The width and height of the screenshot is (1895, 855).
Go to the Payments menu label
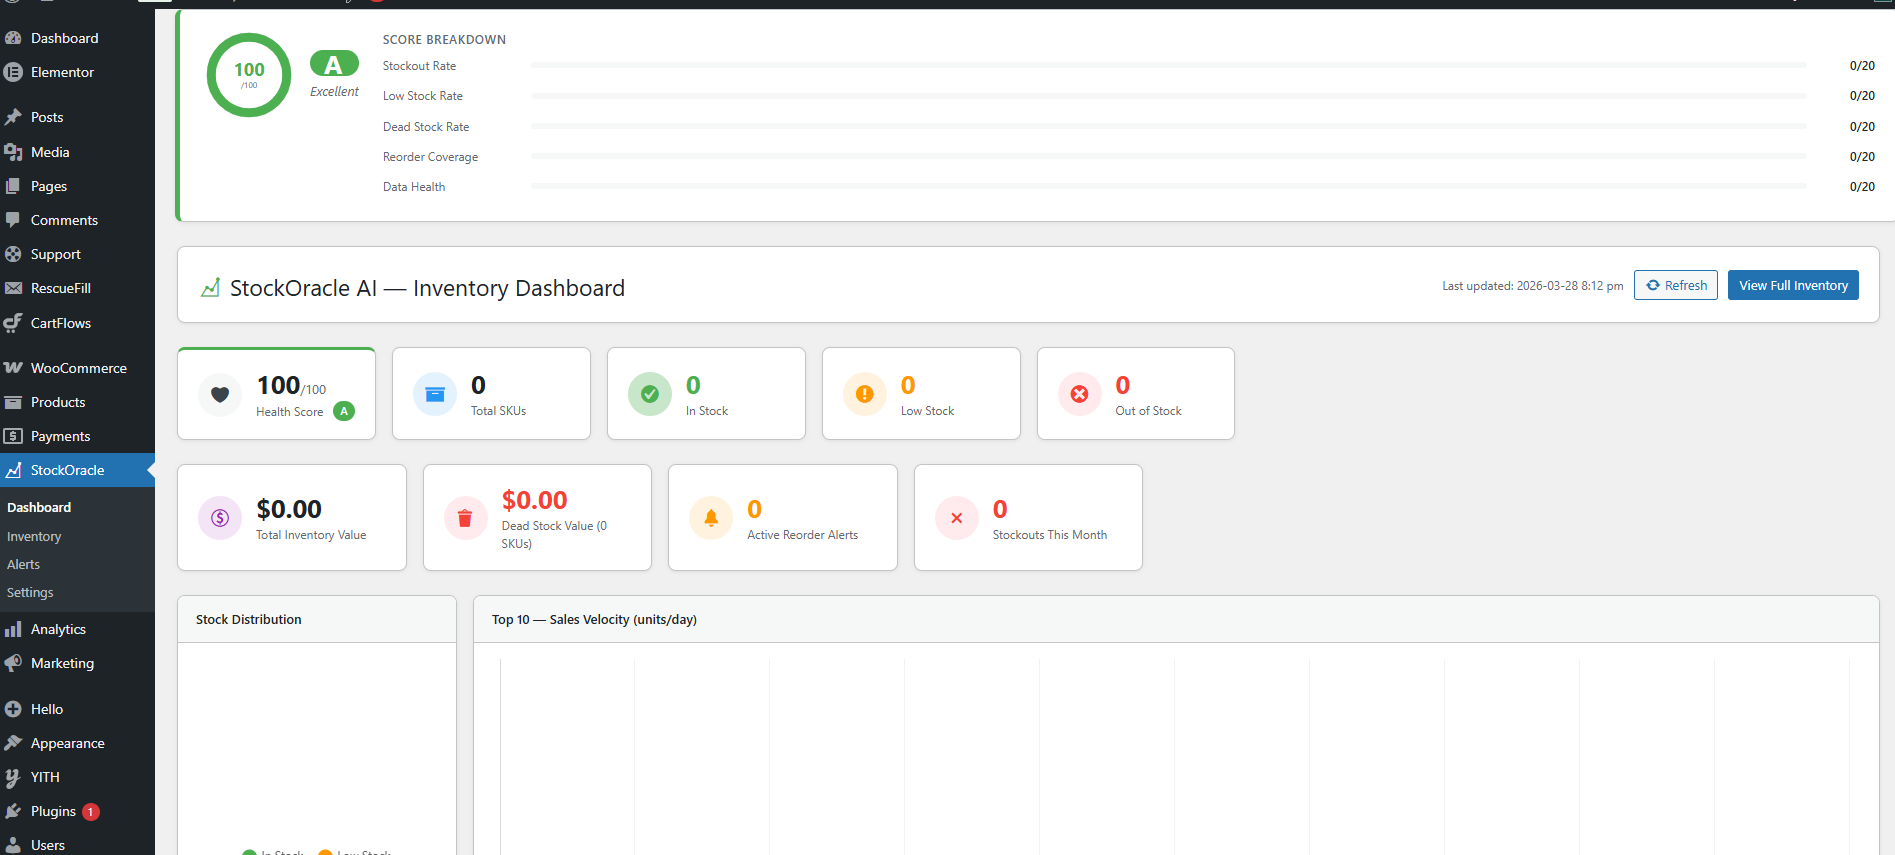tap(60, 436)
